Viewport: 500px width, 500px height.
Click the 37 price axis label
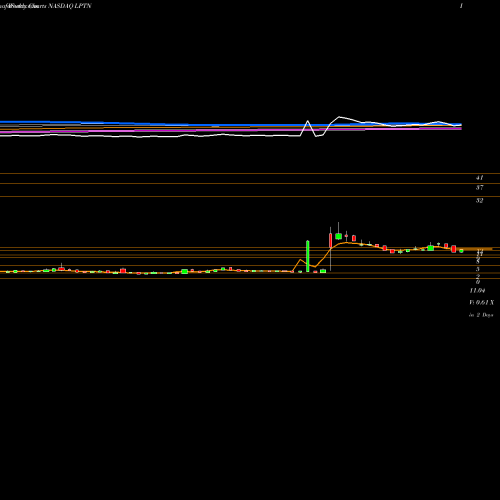[479, 188]
